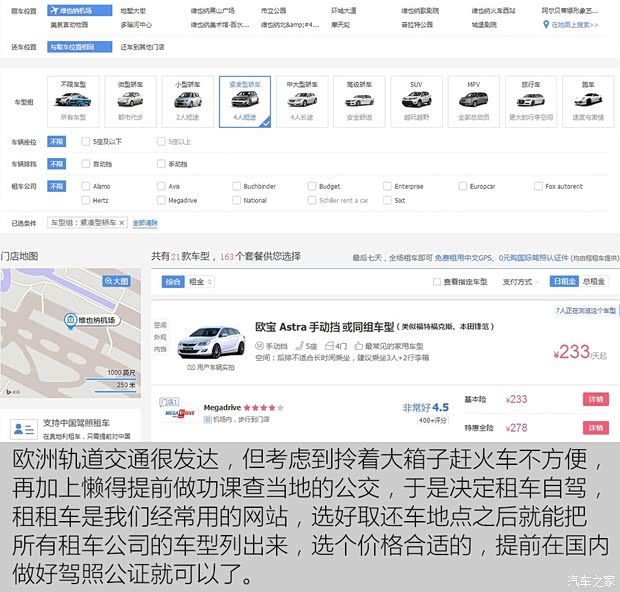Click the 支持中国驾照租车 ID card icon
Screen dimensions: 620x592
point(23,429)
